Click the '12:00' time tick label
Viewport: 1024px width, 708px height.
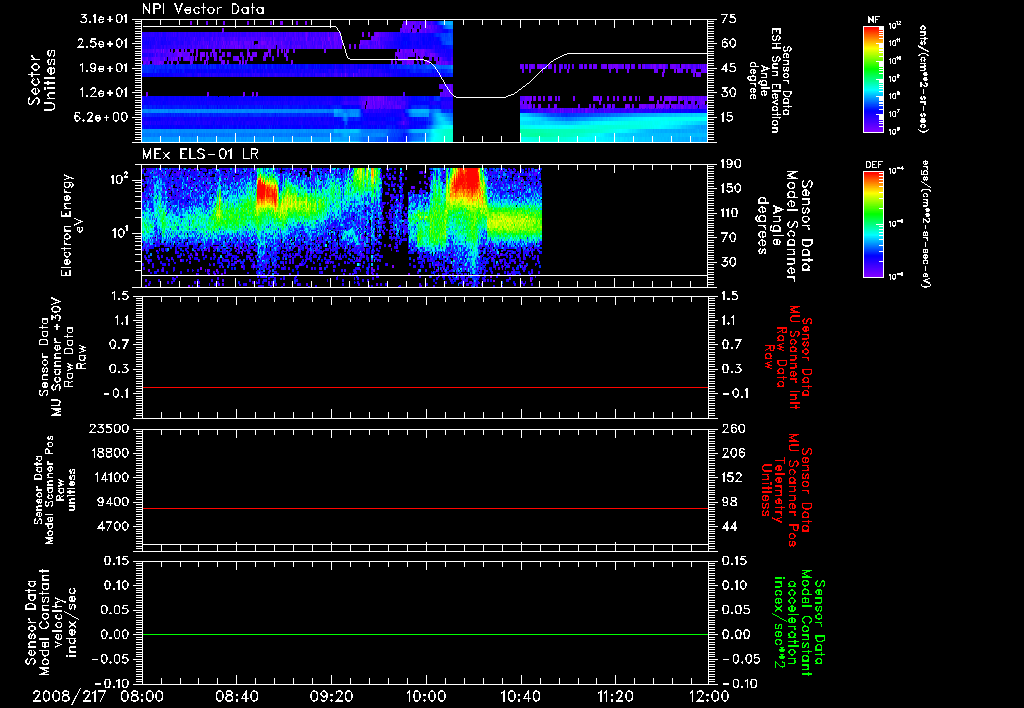click(x=709, y=696)
